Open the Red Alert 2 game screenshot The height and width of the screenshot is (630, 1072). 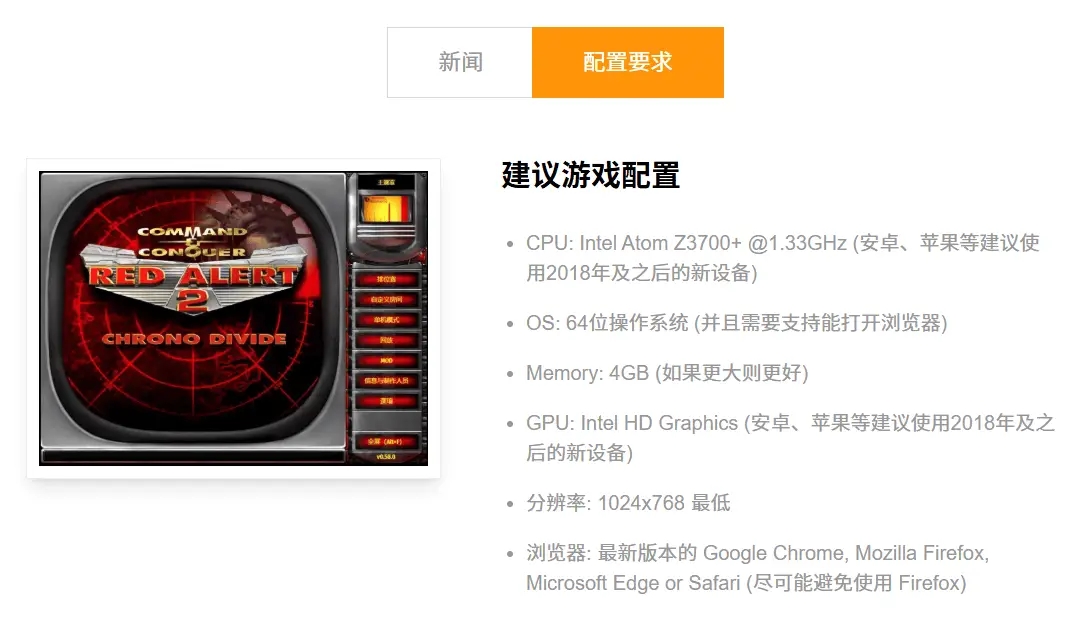click(x=233, y=318)
